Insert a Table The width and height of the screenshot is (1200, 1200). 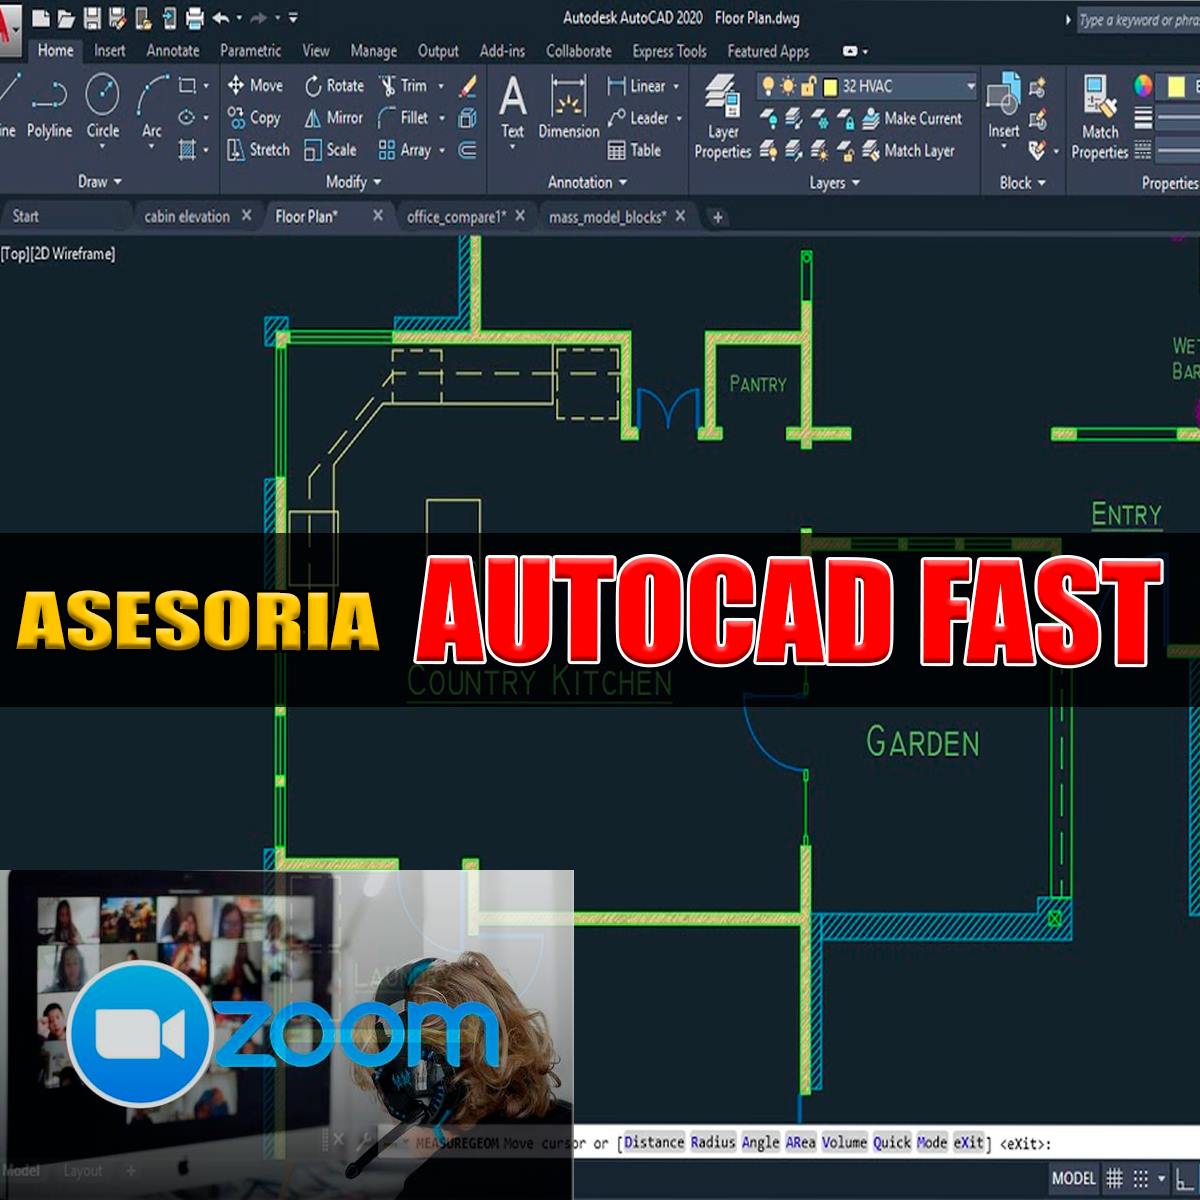(x=634, y=150)
